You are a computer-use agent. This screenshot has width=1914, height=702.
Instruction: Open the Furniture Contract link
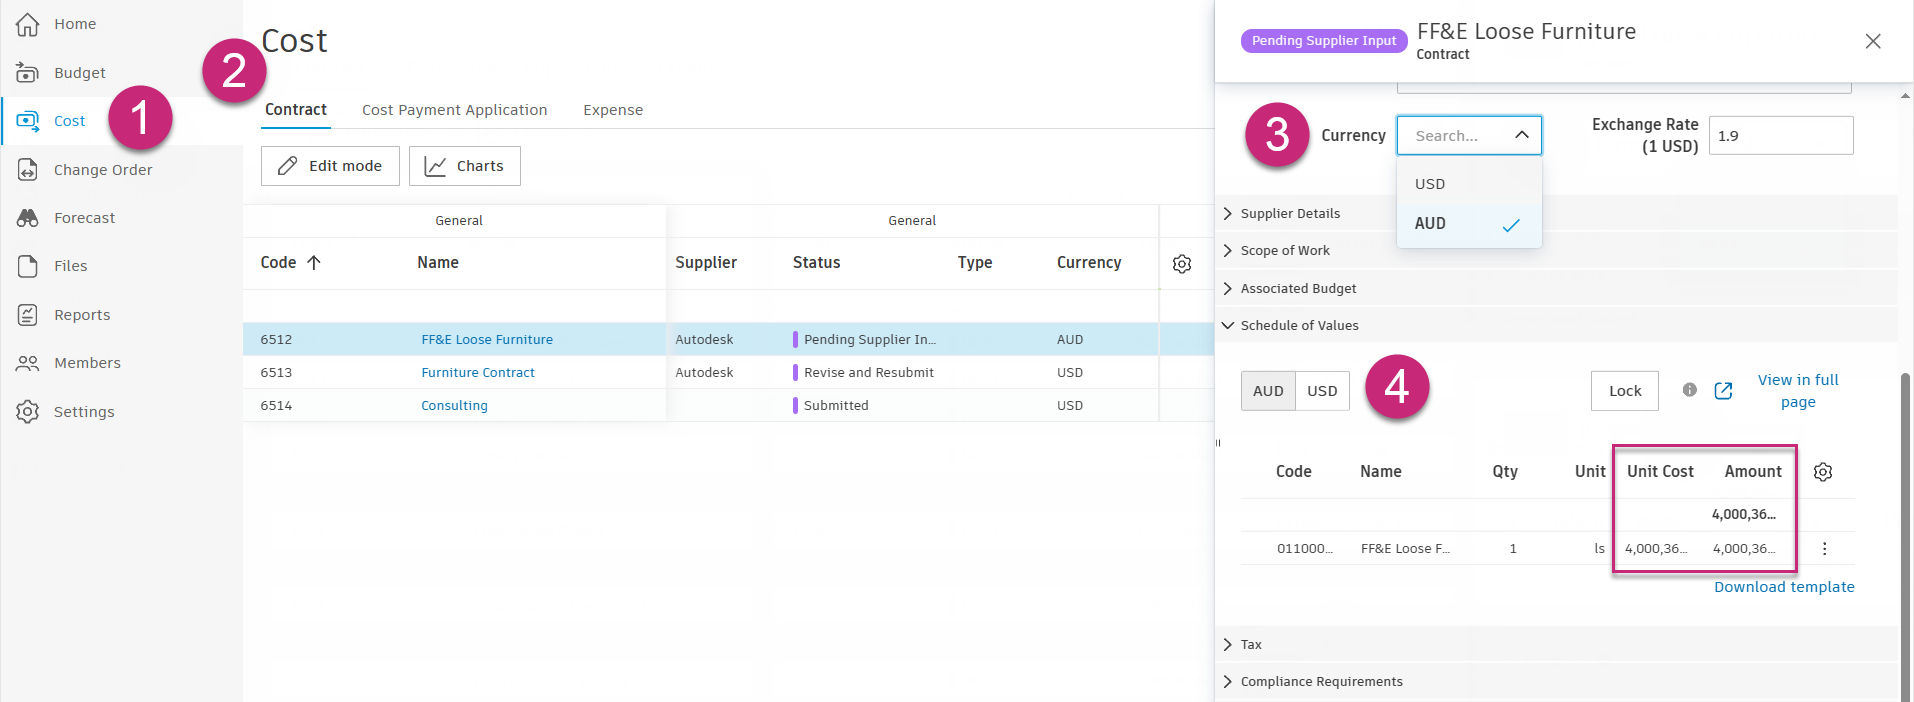pyautogui.click(x=478, y=373)
